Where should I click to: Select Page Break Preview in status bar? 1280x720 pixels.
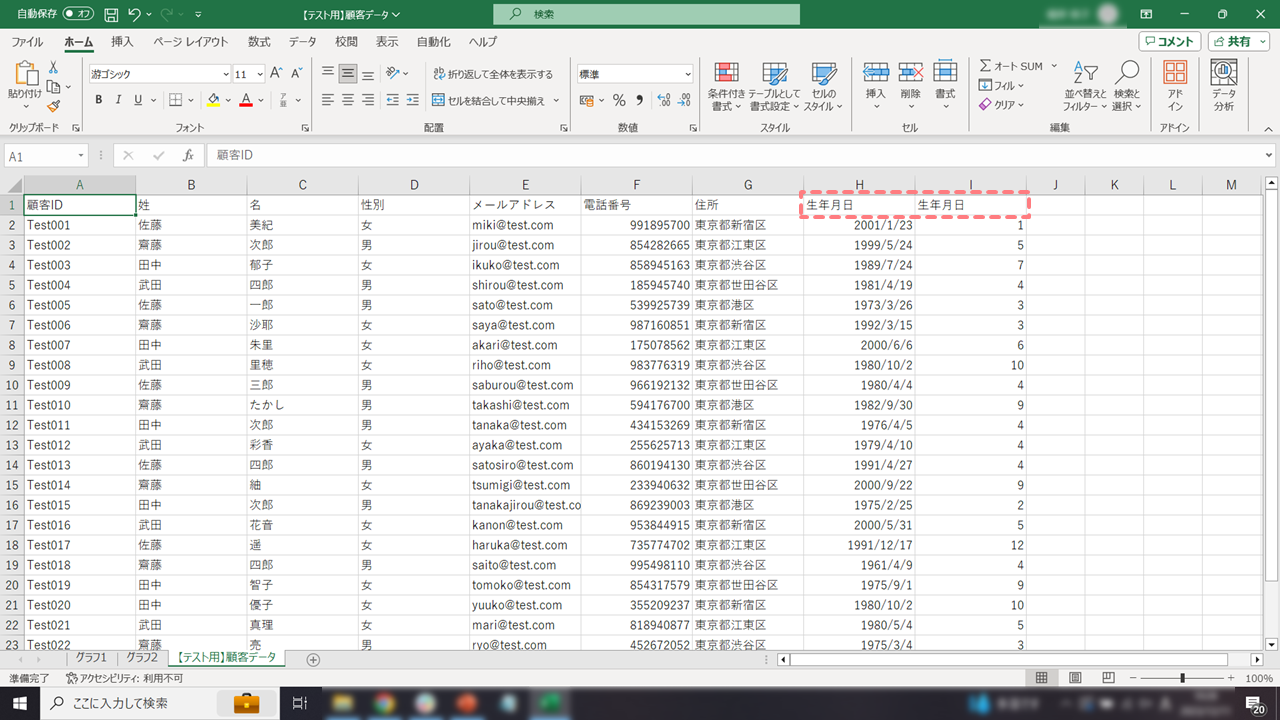click(1109, 678)
